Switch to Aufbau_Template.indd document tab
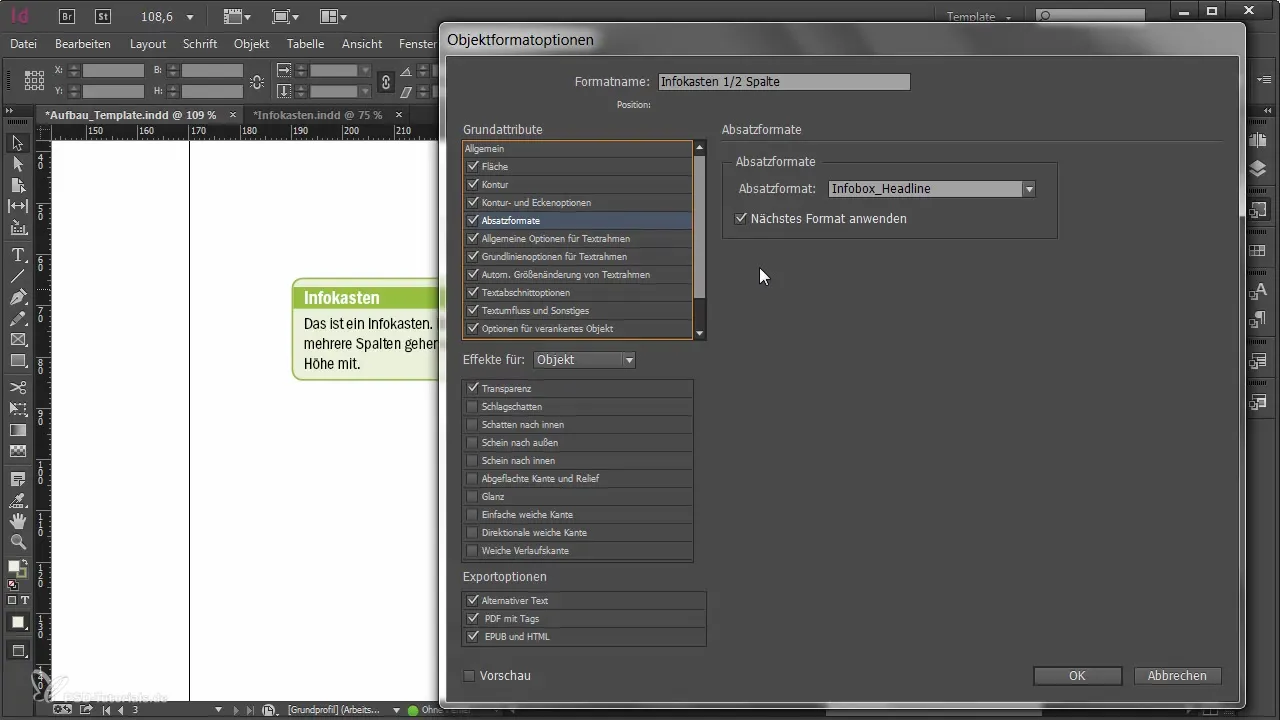Screen dimensions: 1280x720 pos(130,115)
